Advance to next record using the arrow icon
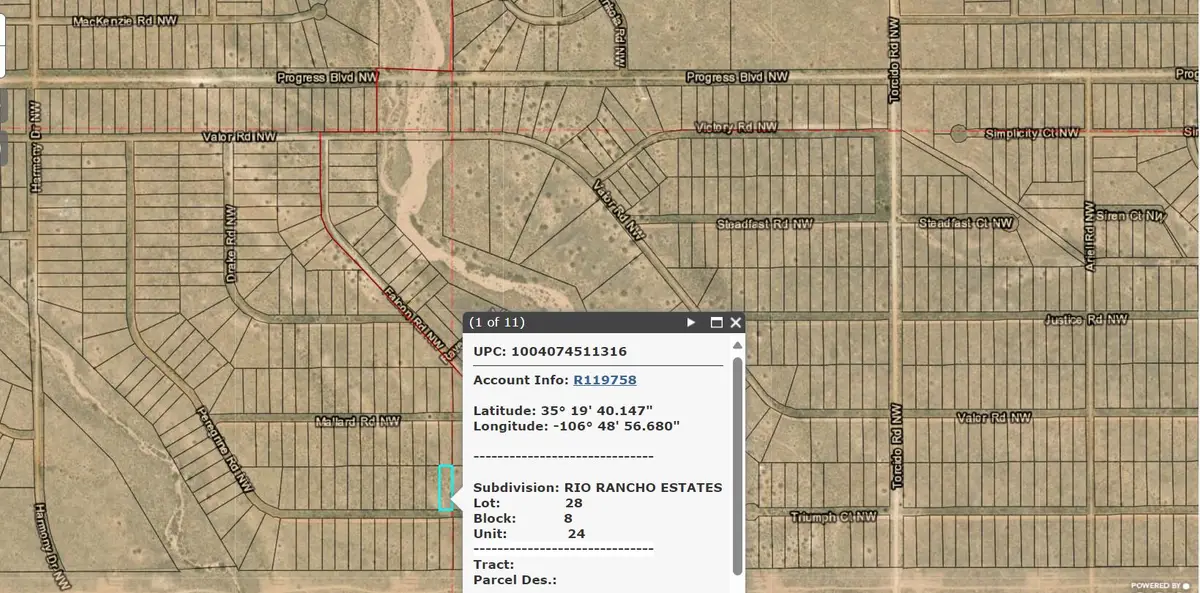1200x593 pixels. click(690, 322)
